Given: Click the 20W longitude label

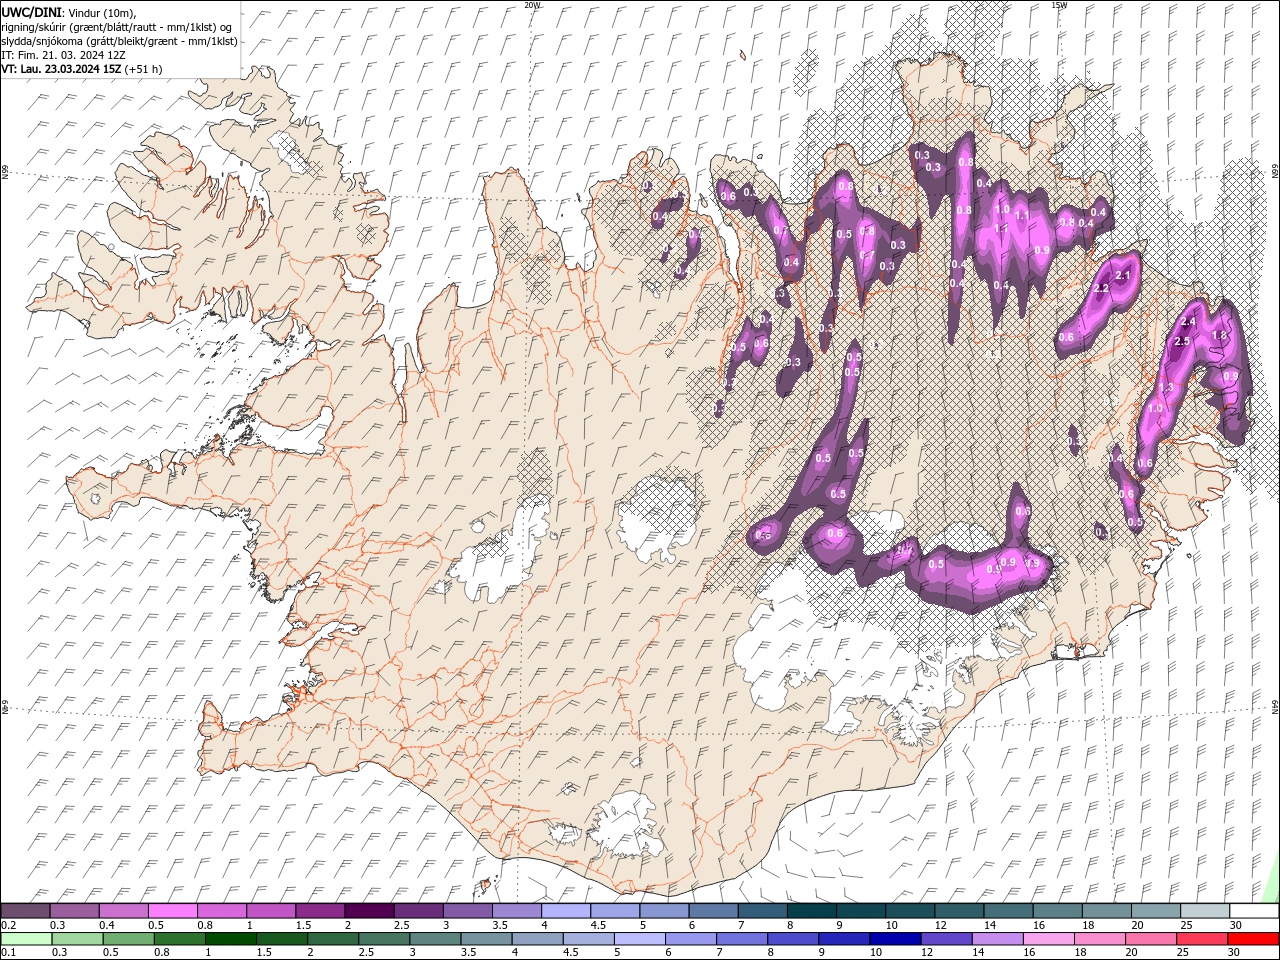Looking at the screenshot, I should coord(532,5).
